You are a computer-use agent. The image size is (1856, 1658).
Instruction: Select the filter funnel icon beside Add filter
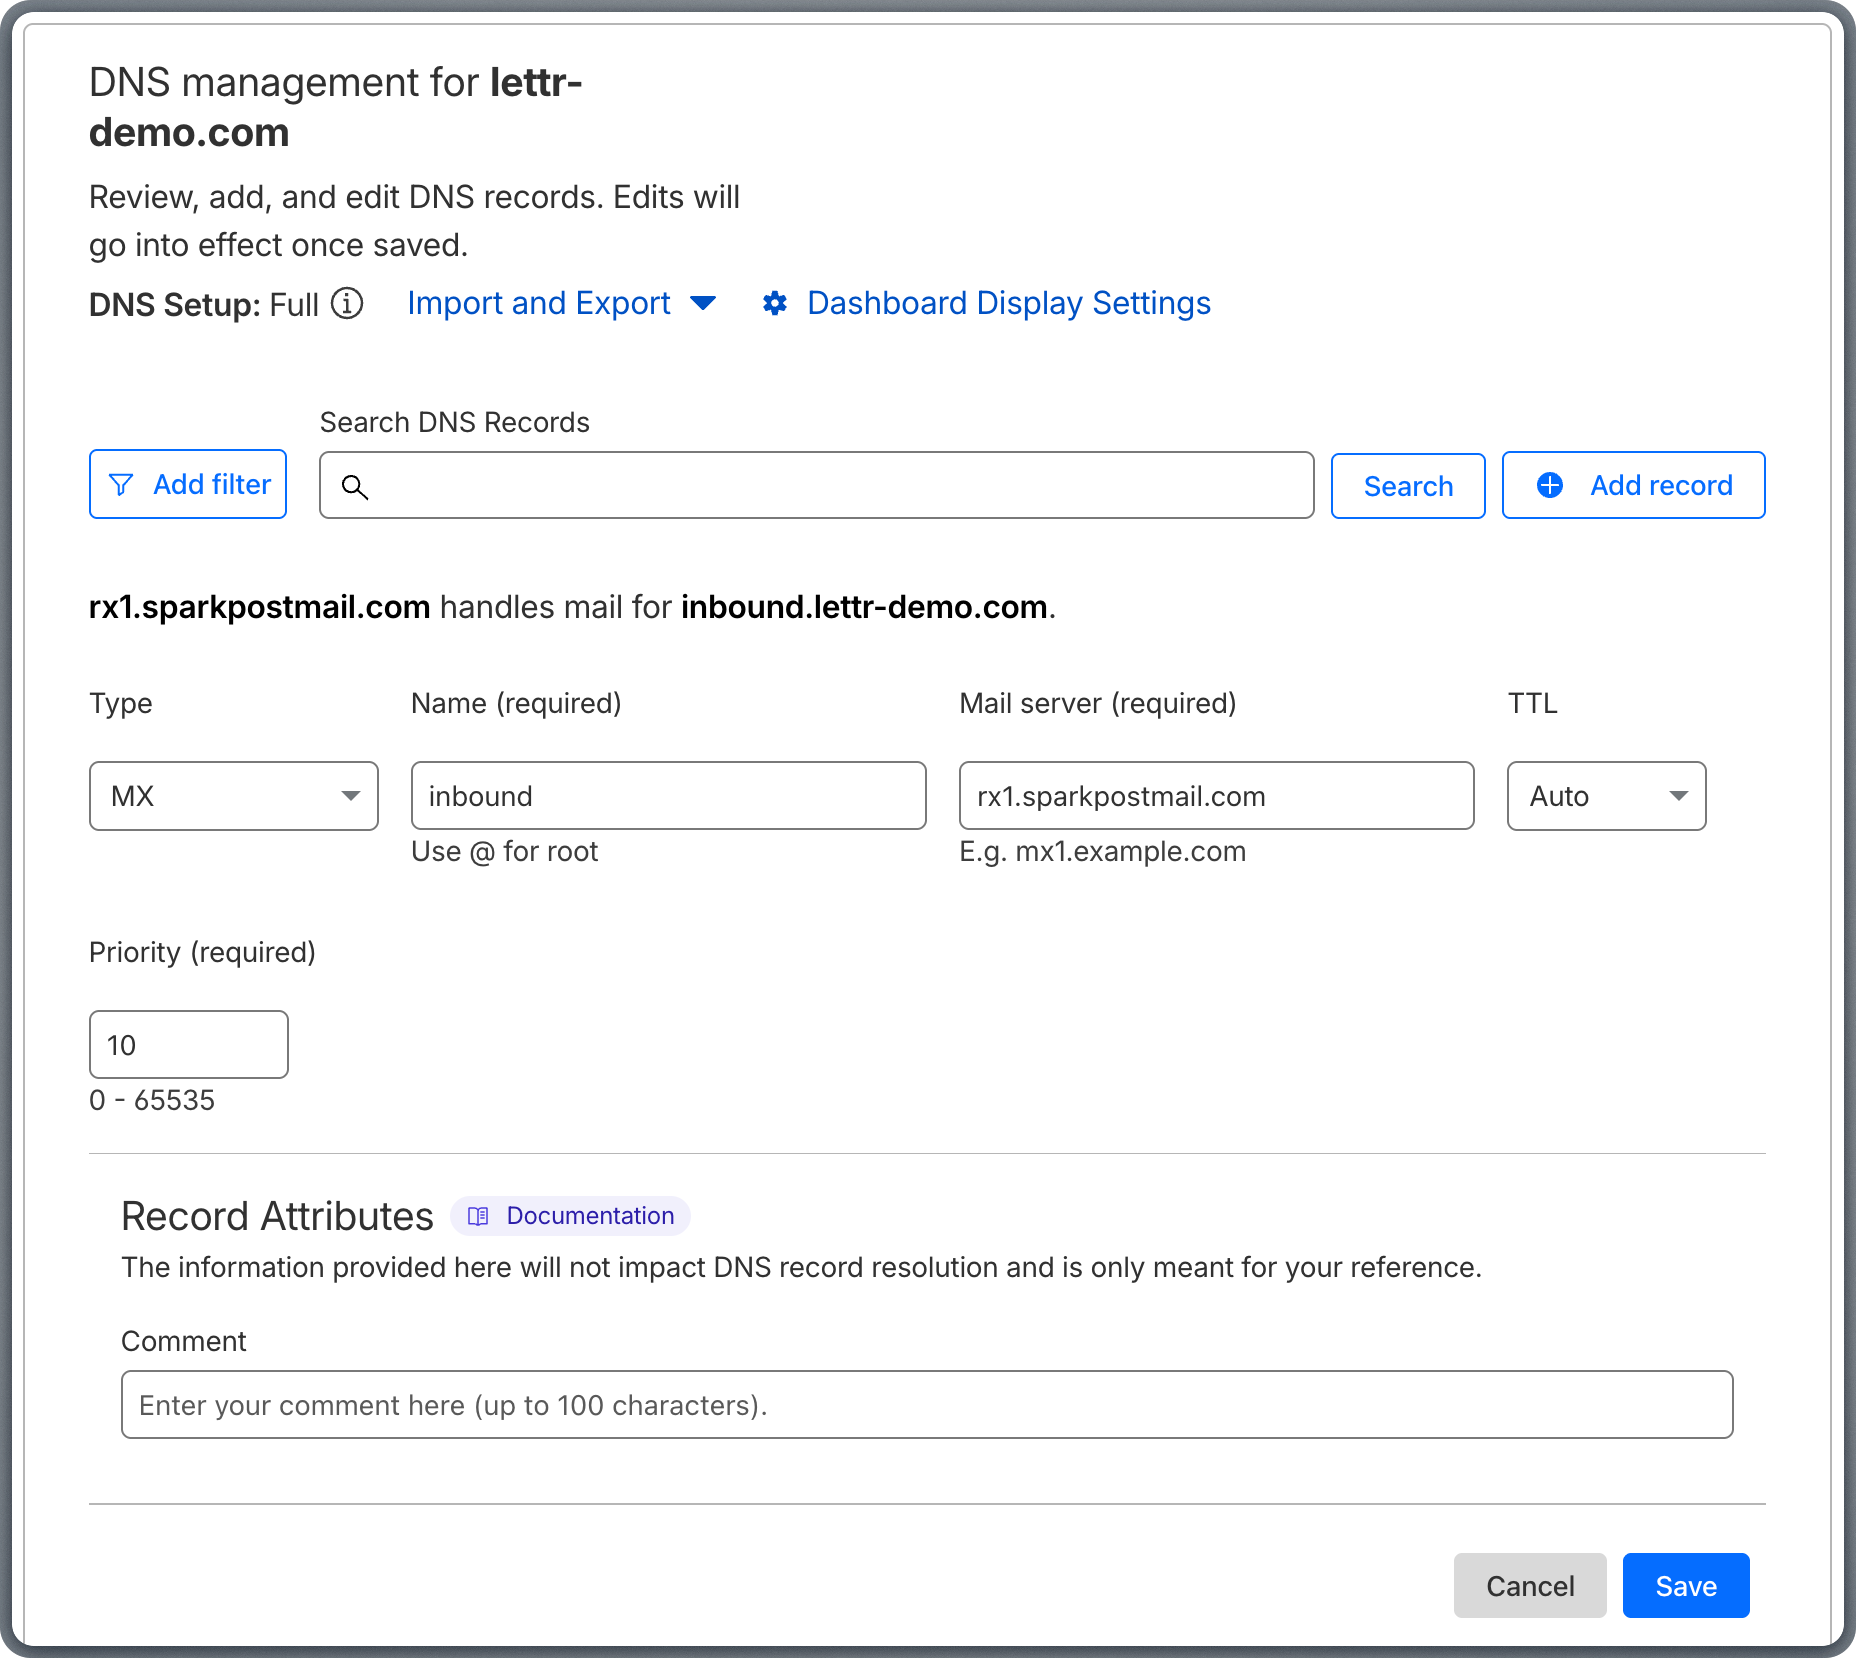click(x=121, y=484)
